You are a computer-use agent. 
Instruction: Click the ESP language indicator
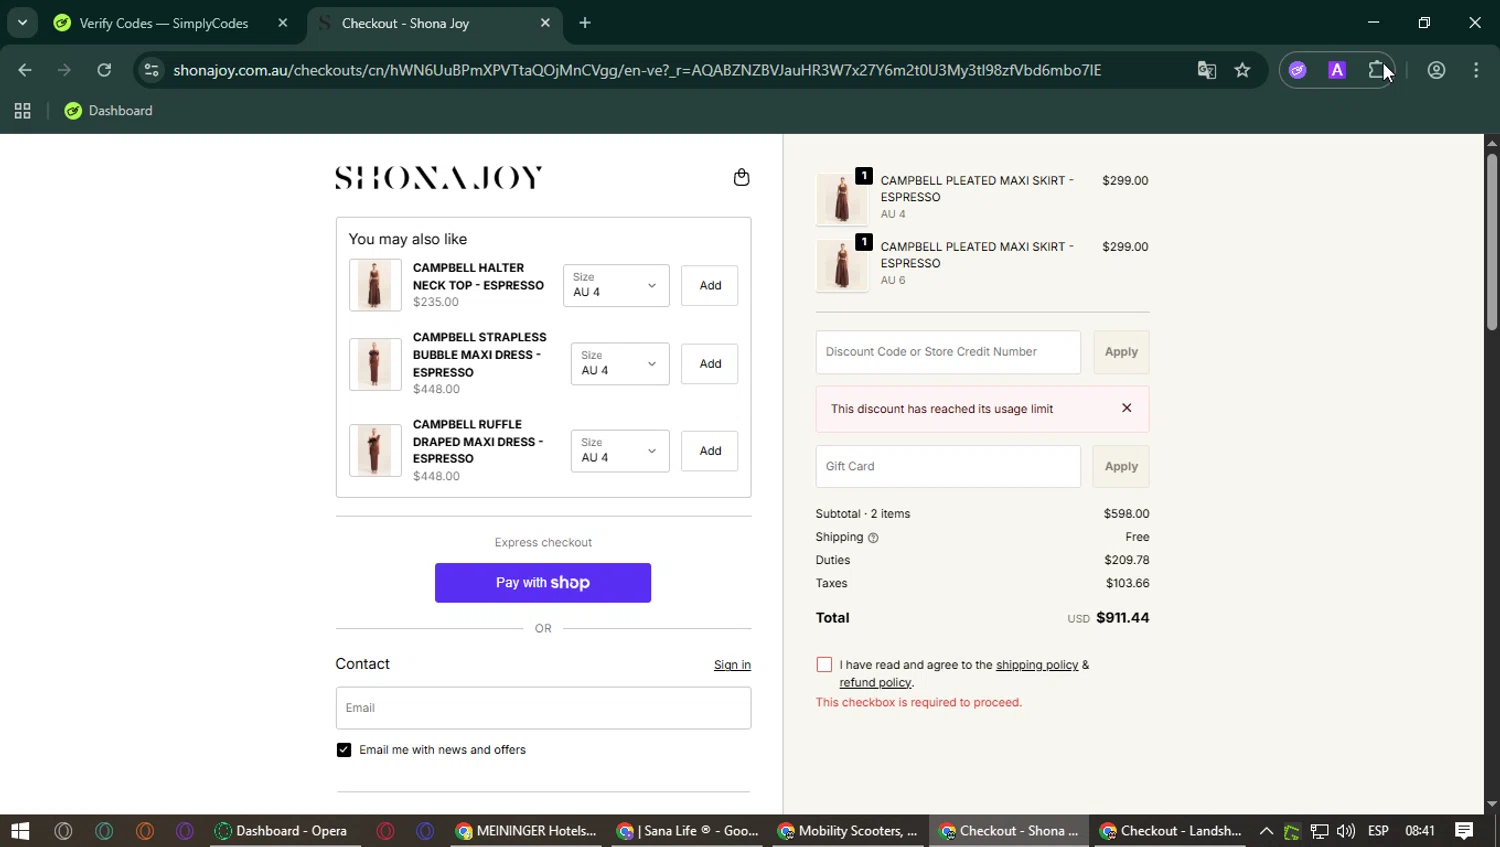pos(1378,831)
